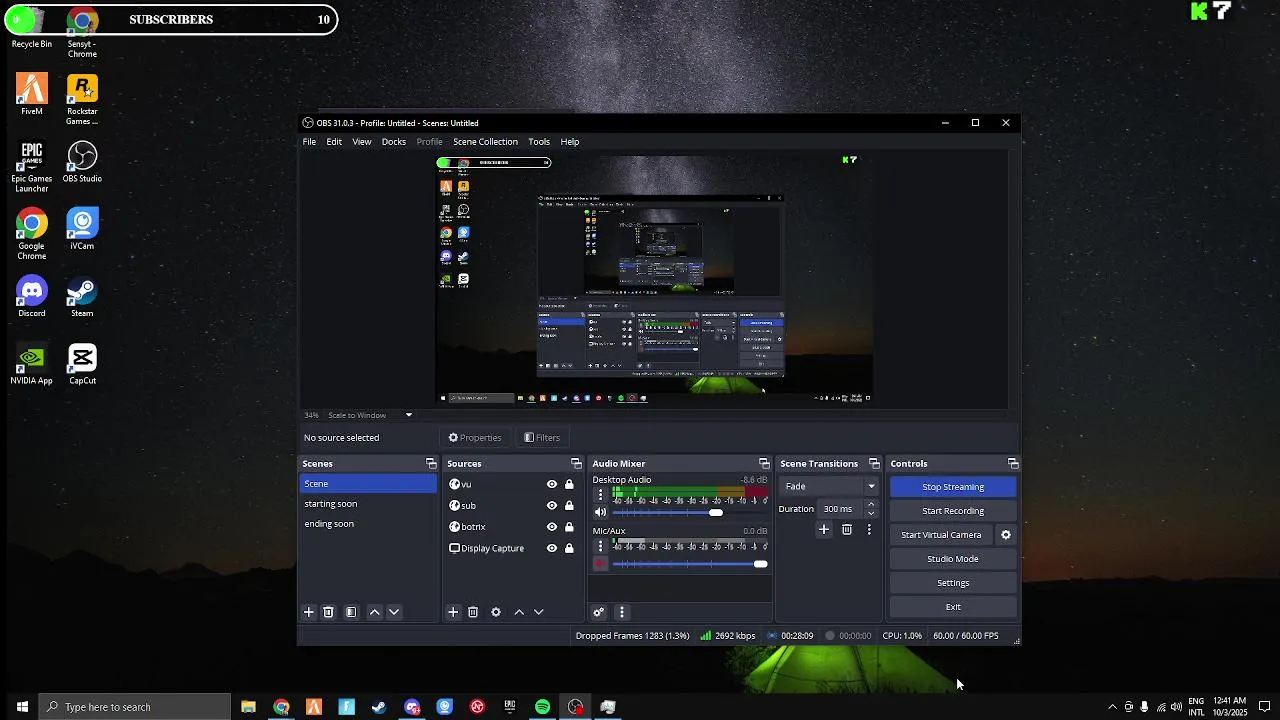Open FiveM desktop icon
This screenshot has height=720, width=1280.
tap(32, 95)
